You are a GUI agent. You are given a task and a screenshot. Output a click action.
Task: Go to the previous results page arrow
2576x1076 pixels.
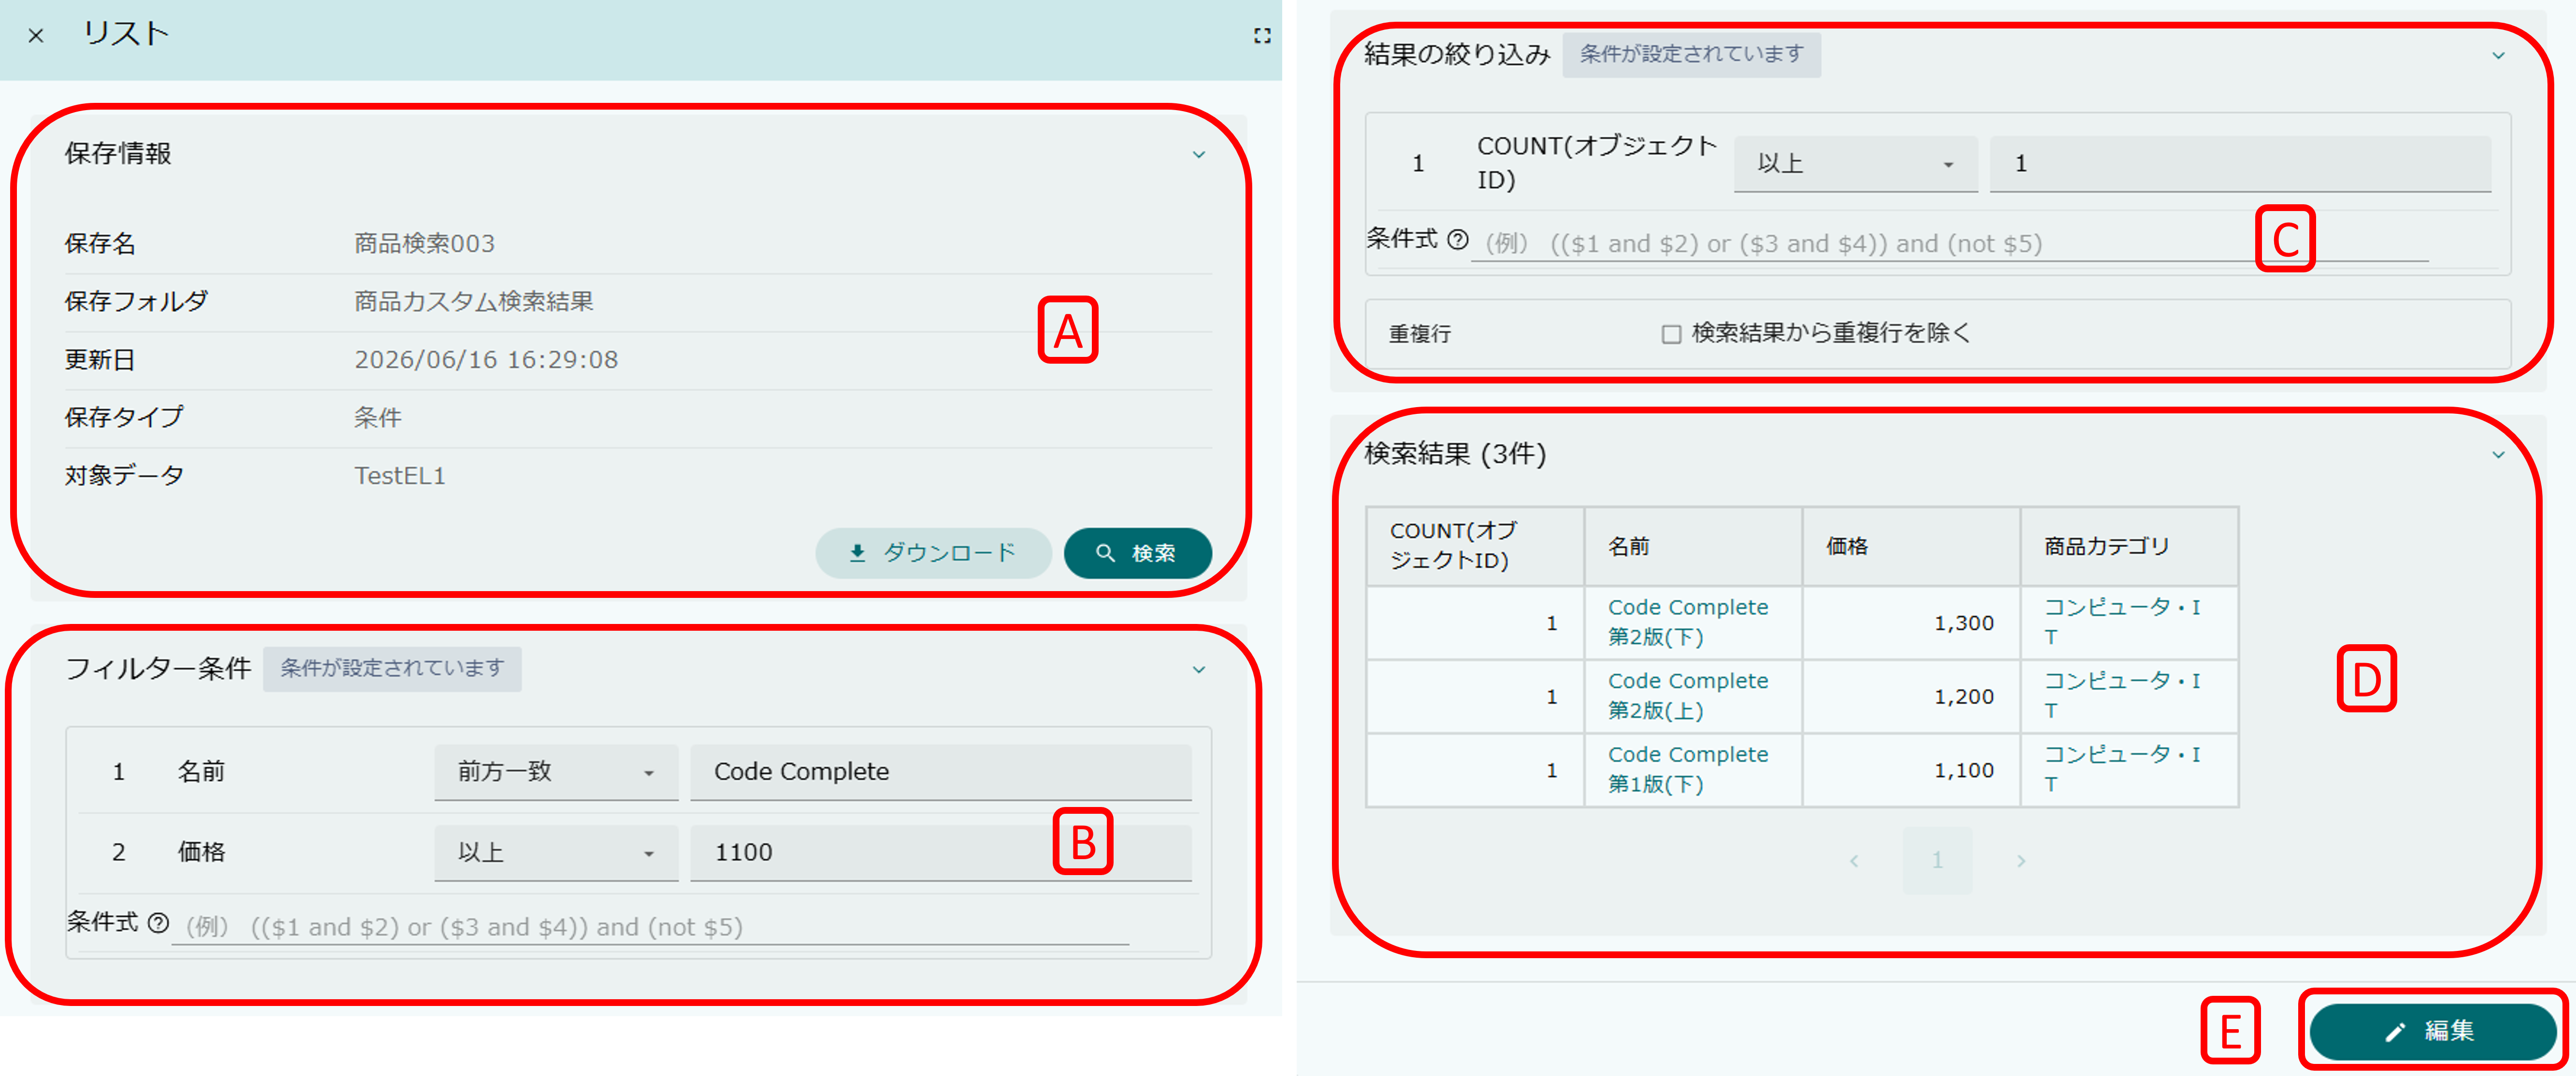click(1854, 861)
